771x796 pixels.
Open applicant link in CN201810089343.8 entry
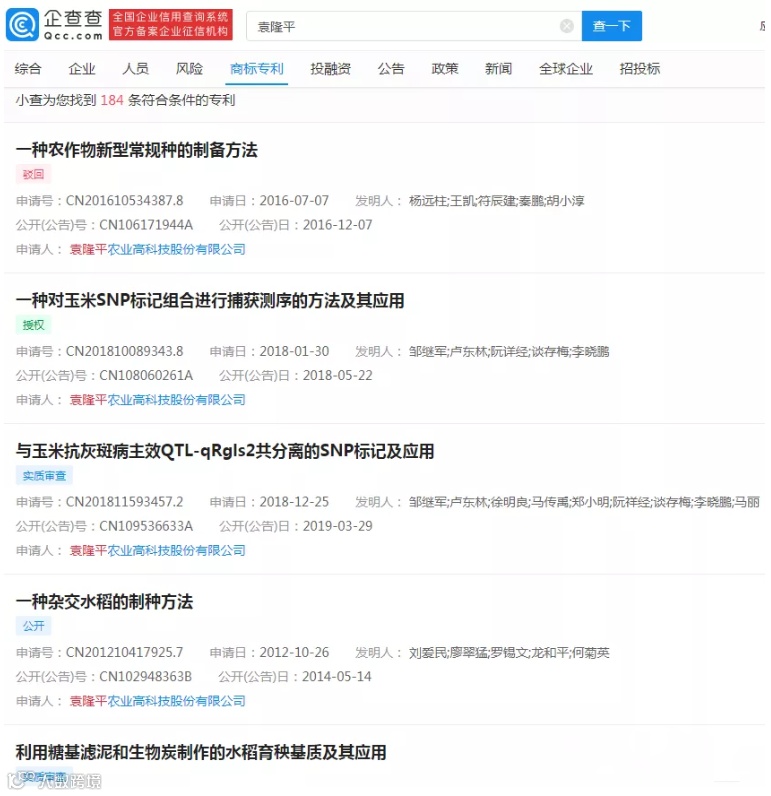[x=157, y=400]
